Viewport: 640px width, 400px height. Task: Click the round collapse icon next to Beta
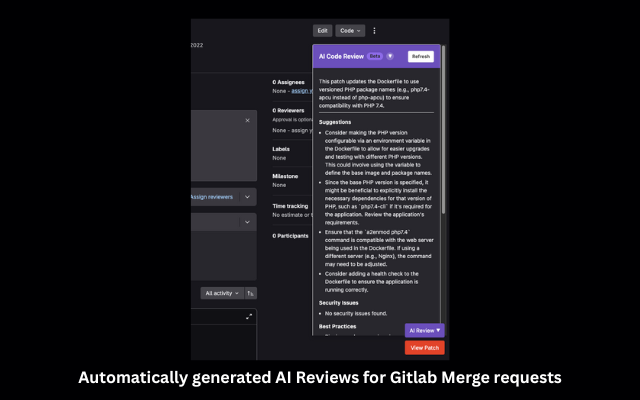coord(390,56)
